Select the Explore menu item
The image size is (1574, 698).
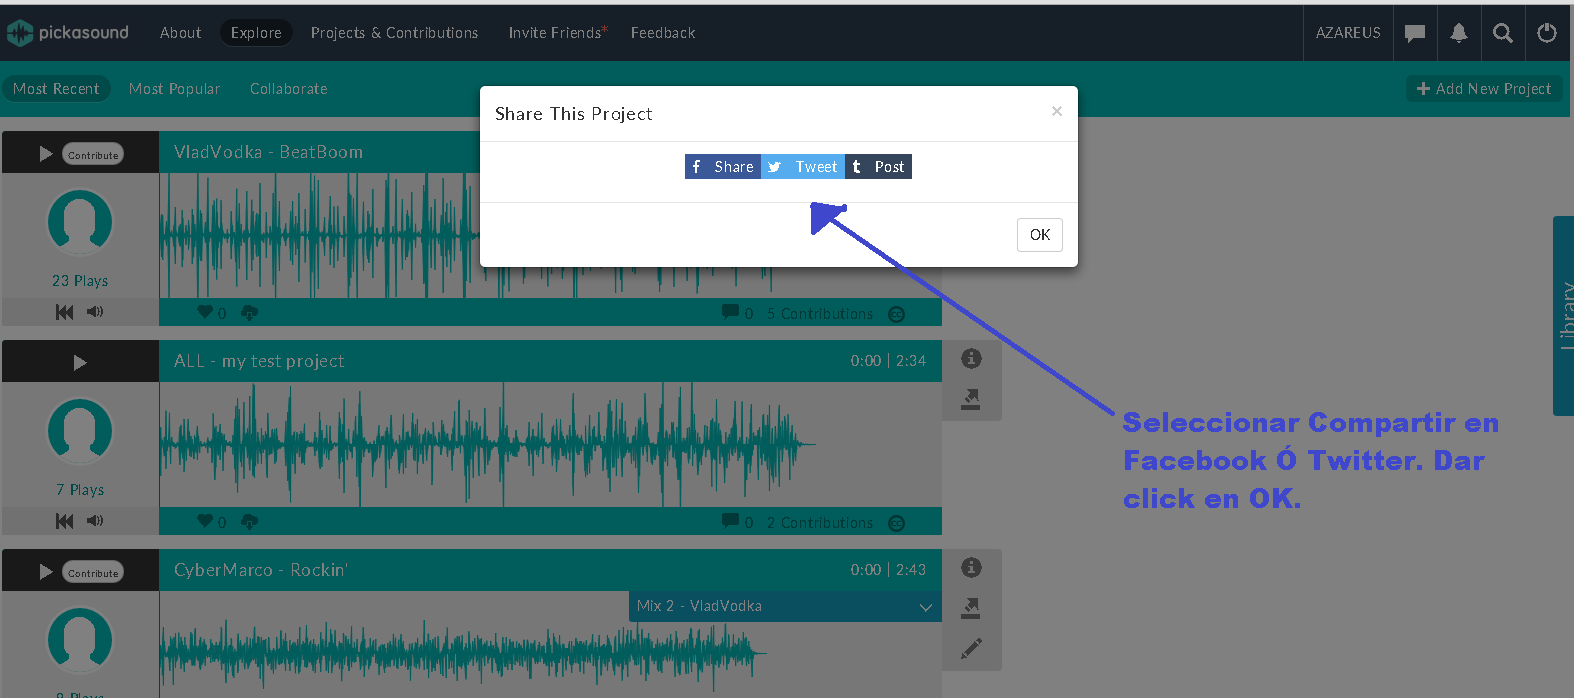pyautogui.click(x=256, y=33)
